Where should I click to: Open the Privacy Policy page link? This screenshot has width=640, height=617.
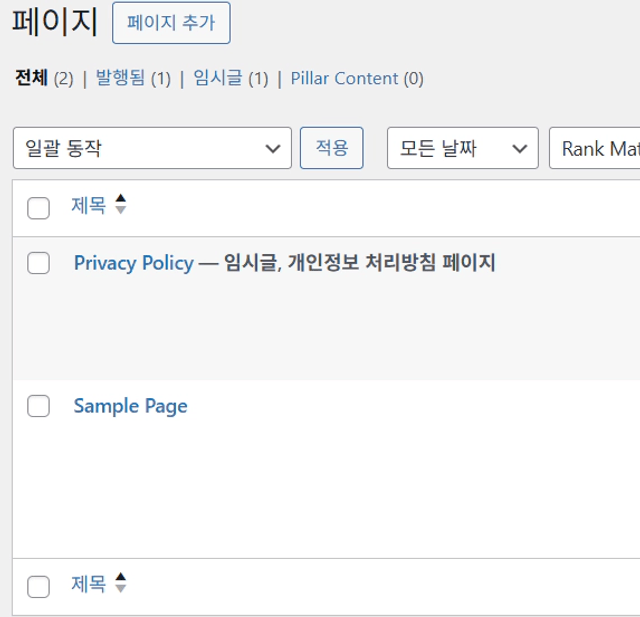coord(133,263)
